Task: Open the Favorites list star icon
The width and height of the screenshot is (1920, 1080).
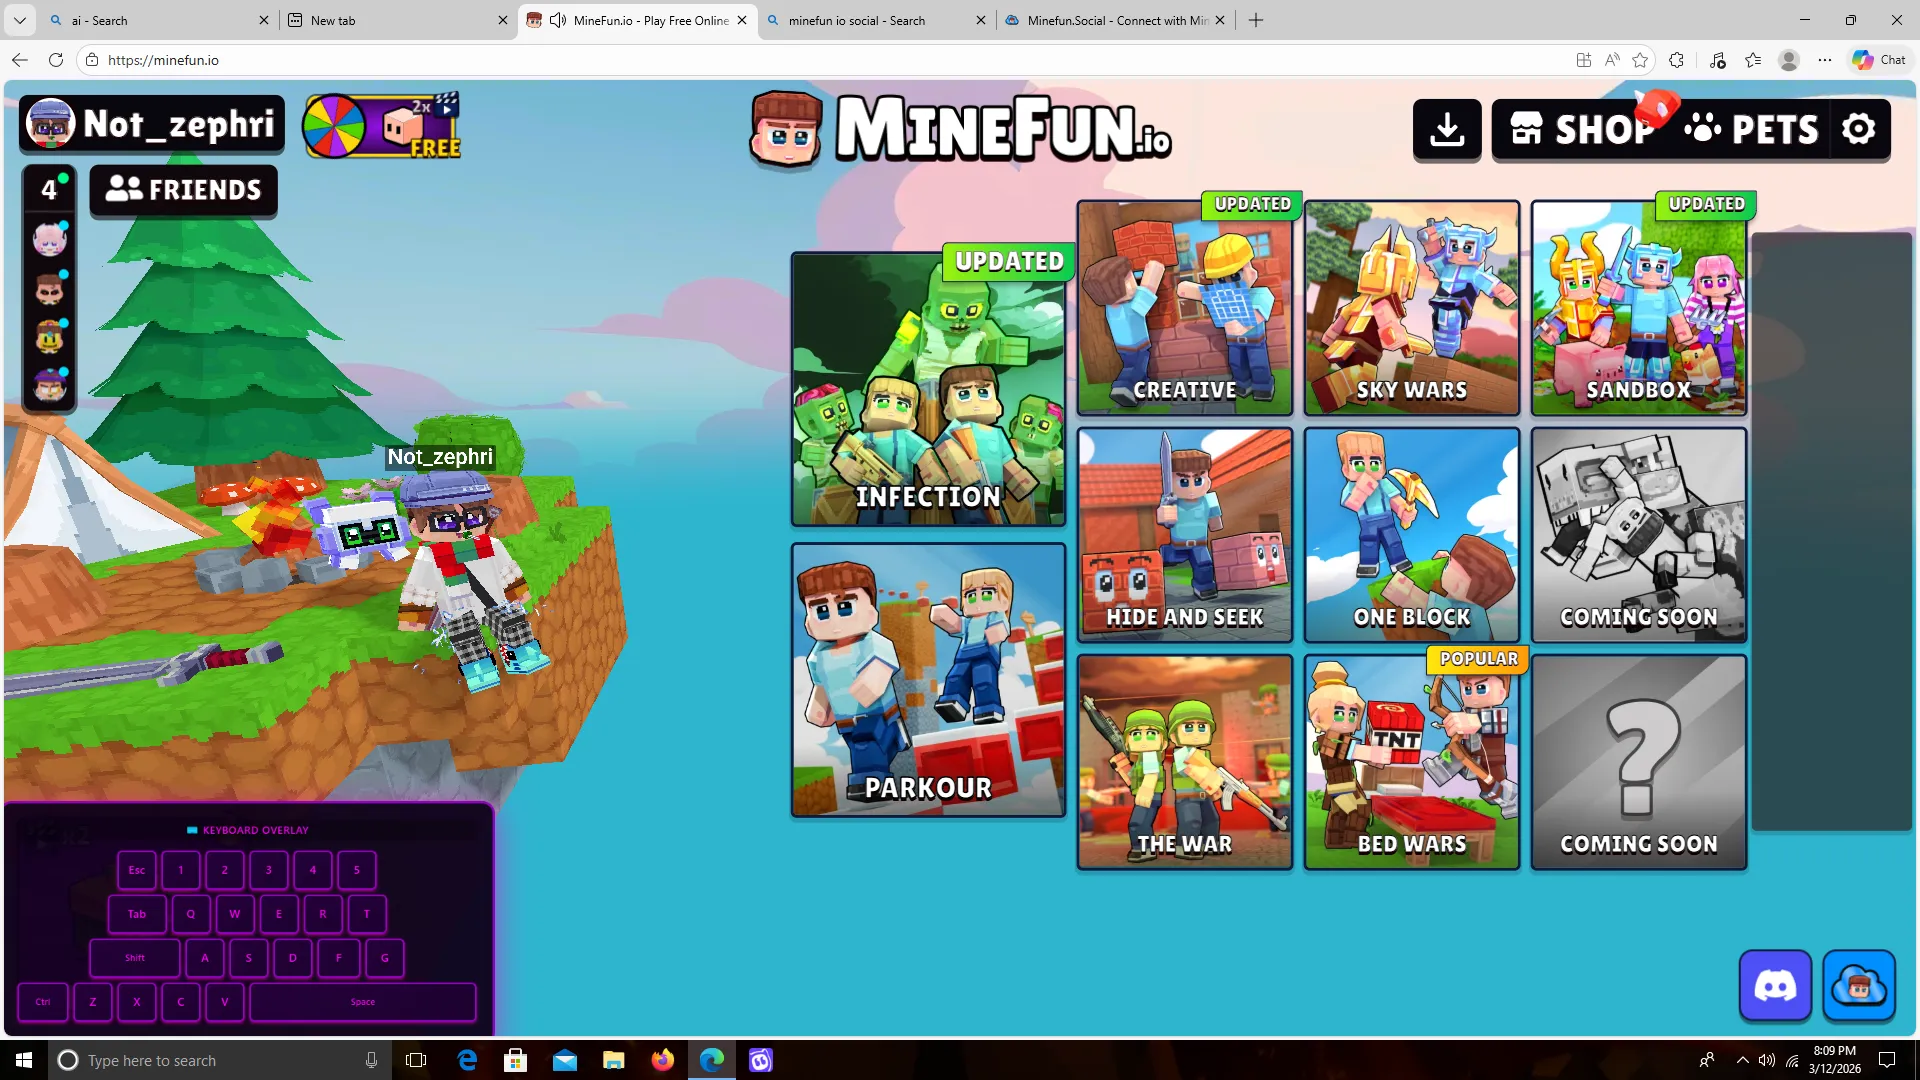Action: pyautogui.click(x=1753, y=60)
